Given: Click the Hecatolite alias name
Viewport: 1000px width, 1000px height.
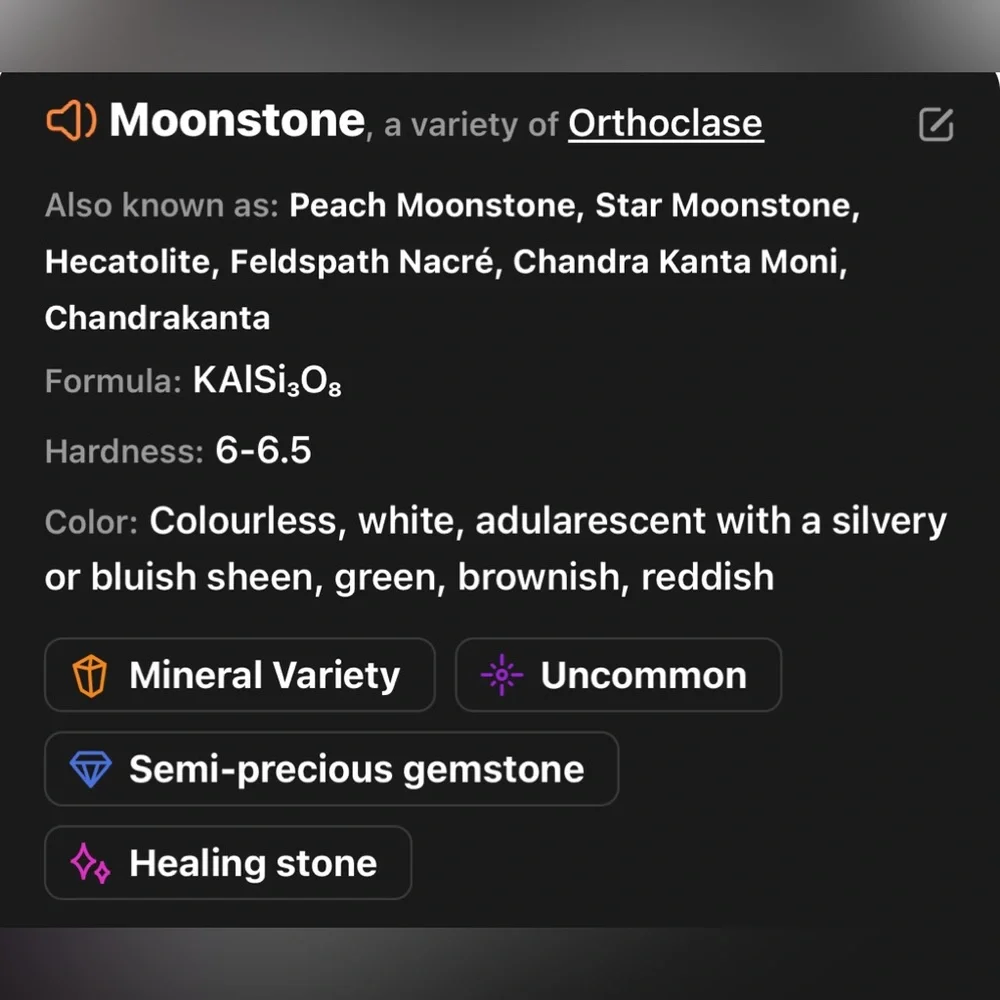Looking at the screenshot, I should (128, 262).
